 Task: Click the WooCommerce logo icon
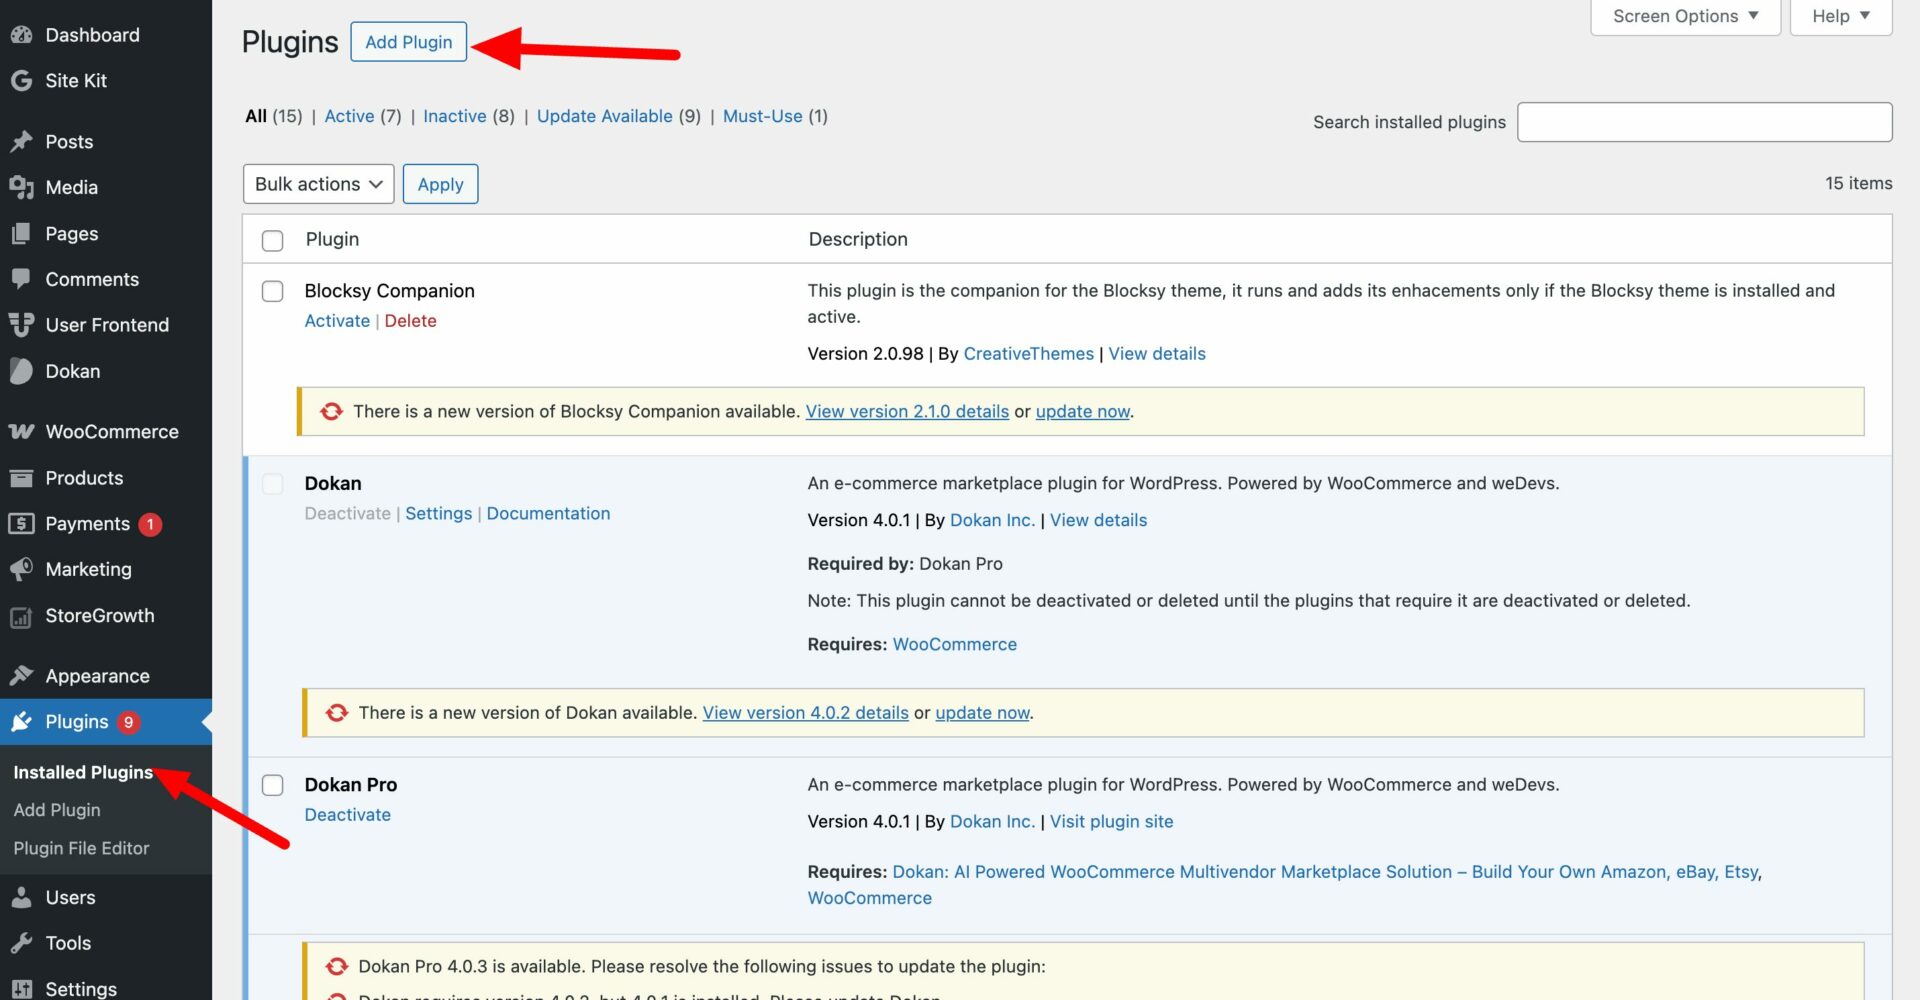pyautogui.click(x=21, y=432)
